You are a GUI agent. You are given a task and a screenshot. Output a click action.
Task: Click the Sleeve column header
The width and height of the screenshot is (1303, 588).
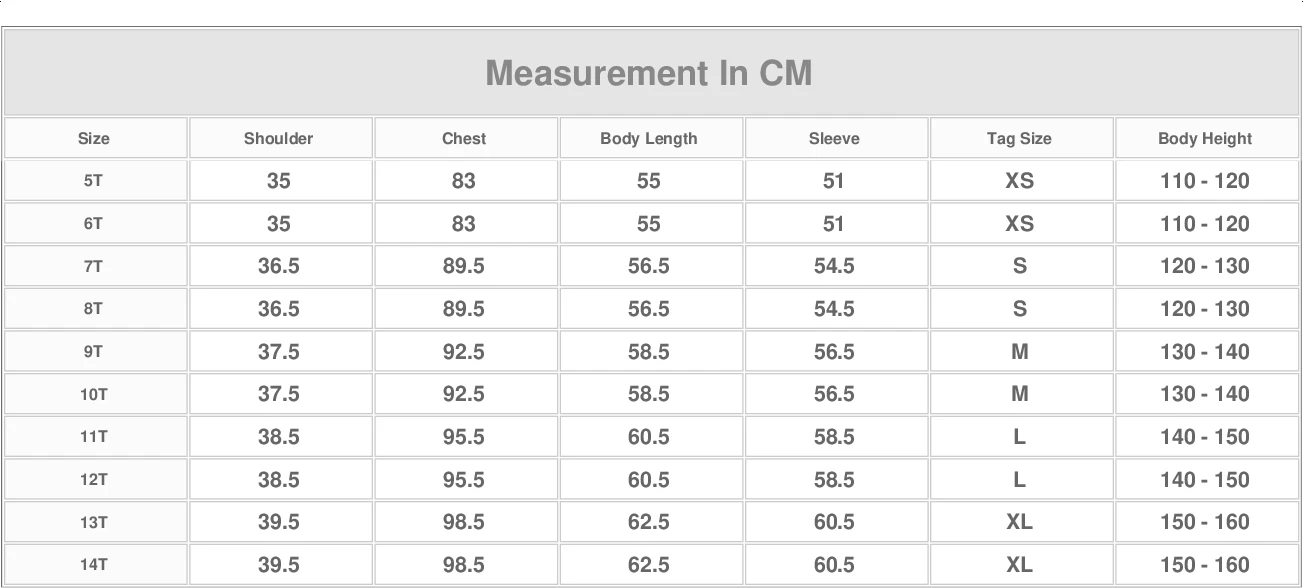coord(834,138)
